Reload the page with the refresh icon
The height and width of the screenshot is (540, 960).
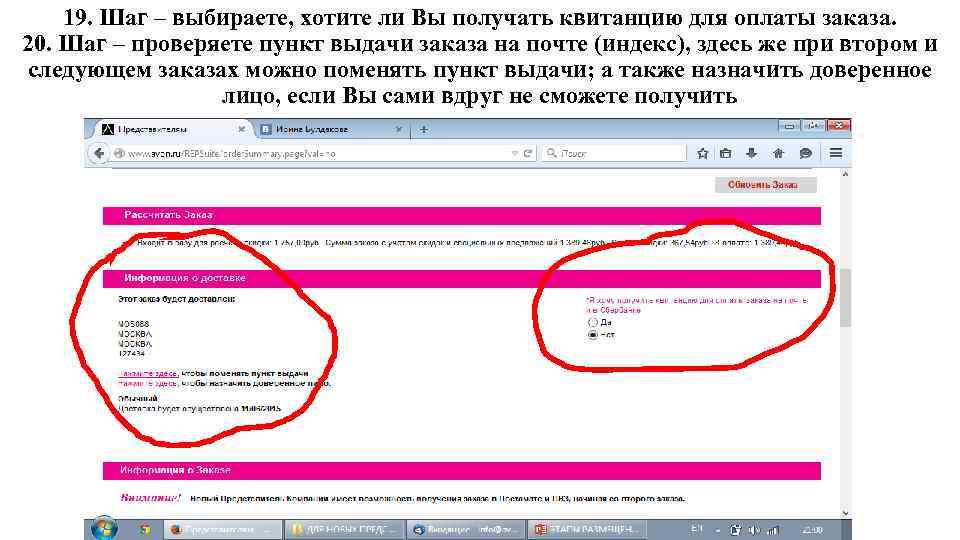(x=527, y=153)
